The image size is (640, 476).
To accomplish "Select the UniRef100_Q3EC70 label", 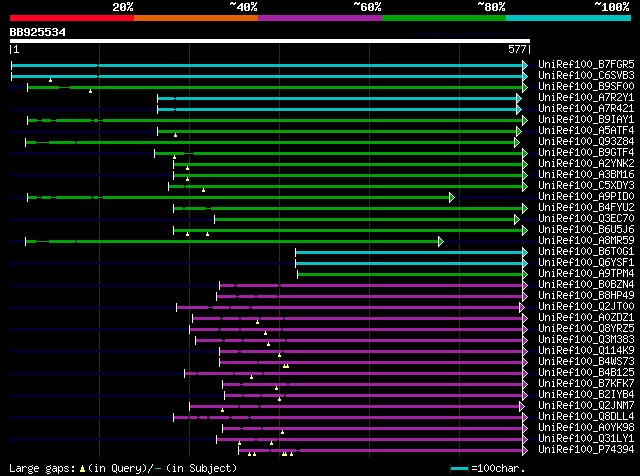I will click(586, 219).
